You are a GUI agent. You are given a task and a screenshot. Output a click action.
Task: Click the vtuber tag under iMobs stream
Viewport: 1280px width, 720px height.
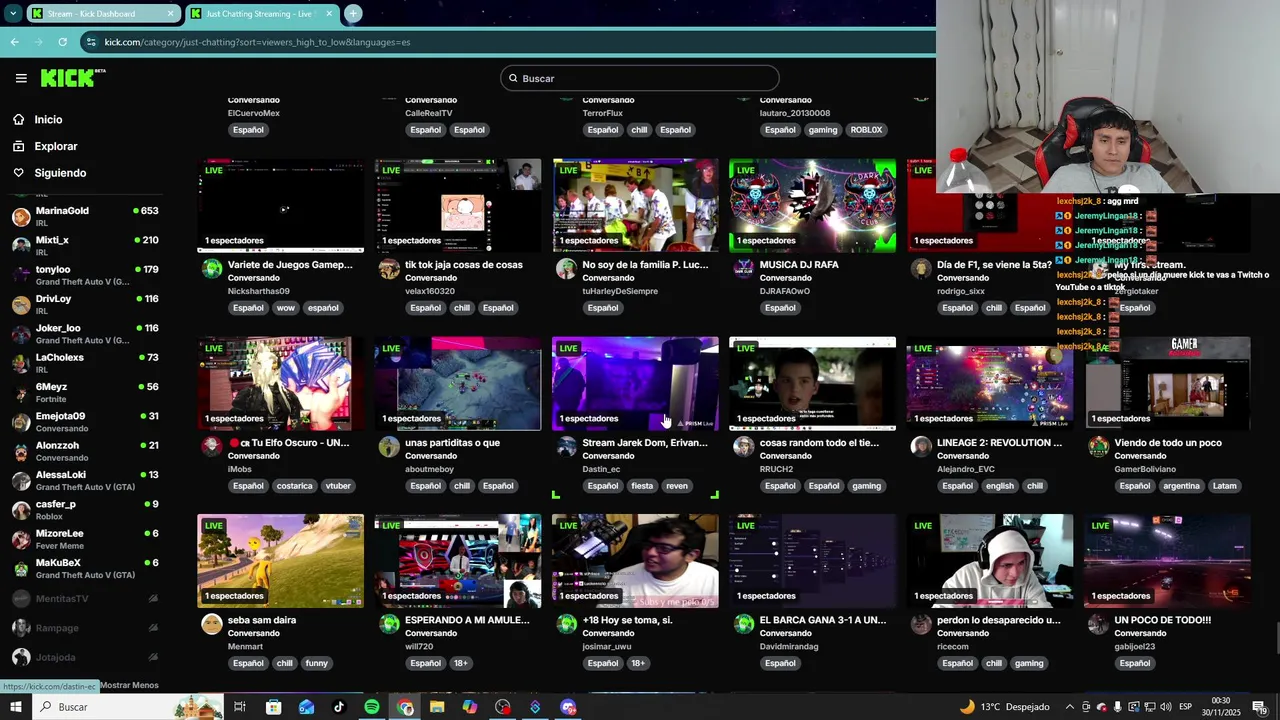[x=338, y=486]
